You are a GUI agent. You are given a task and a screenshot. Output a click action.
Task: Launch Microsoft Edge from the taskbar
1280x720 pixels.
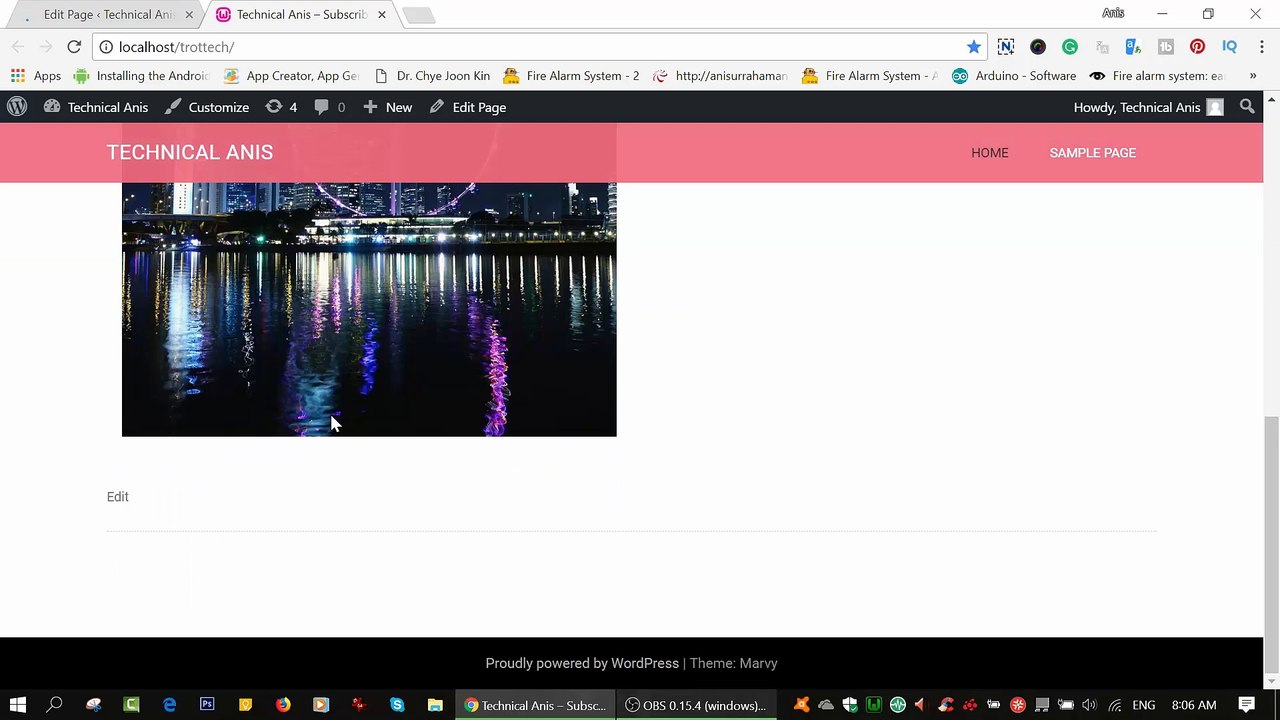[169, 705]
